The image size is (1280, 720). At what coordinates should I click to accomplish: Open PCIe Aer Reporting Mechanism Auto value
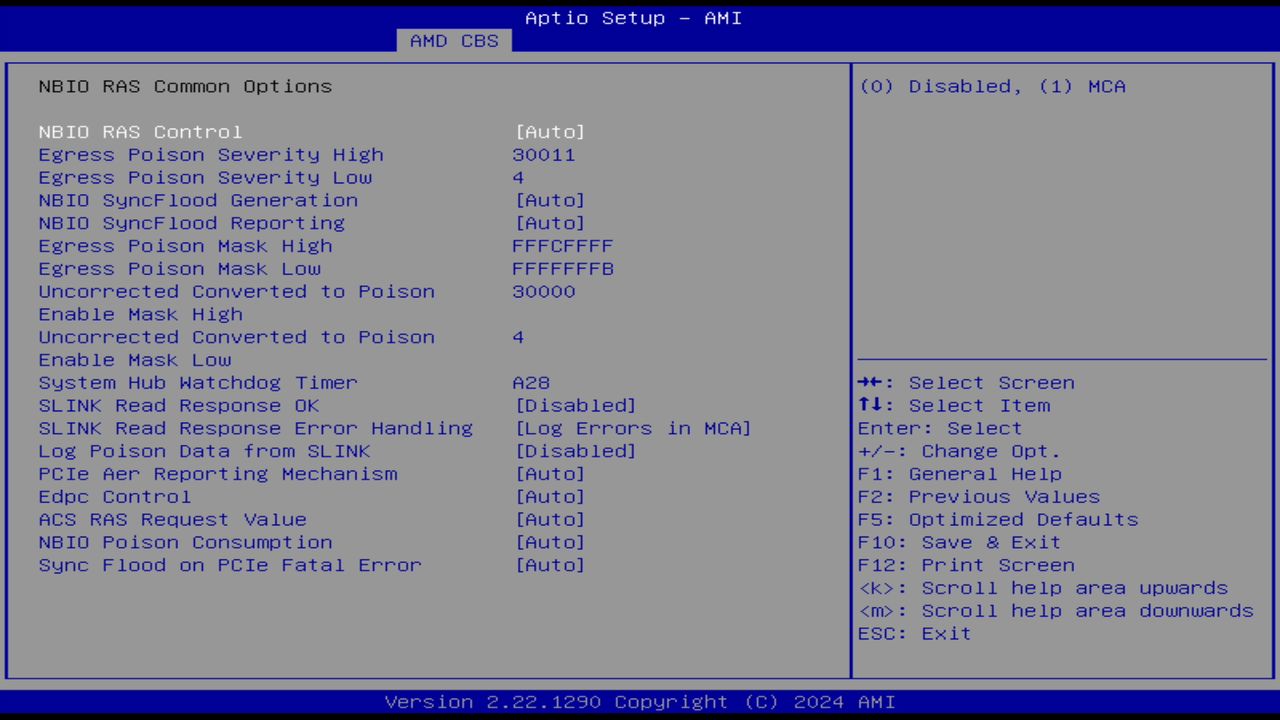pyautogui.click(x=550, y=474)
